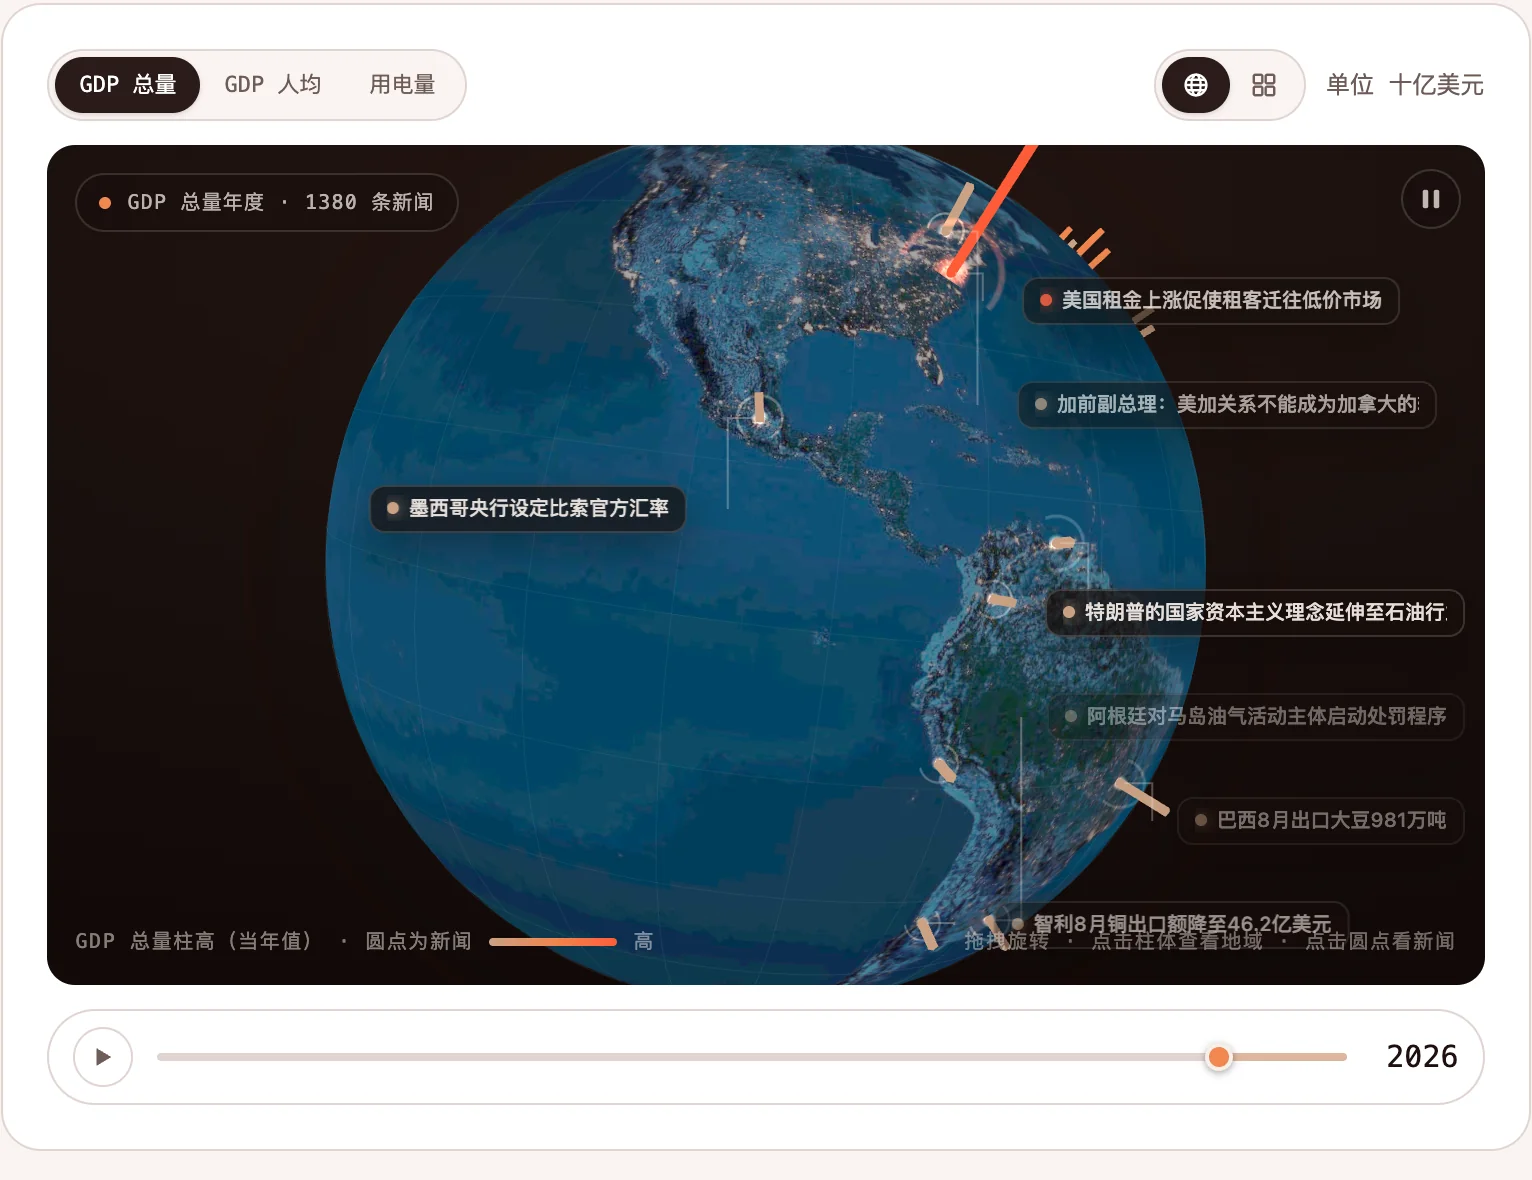Pause globe rotation button

[1431, 199]
